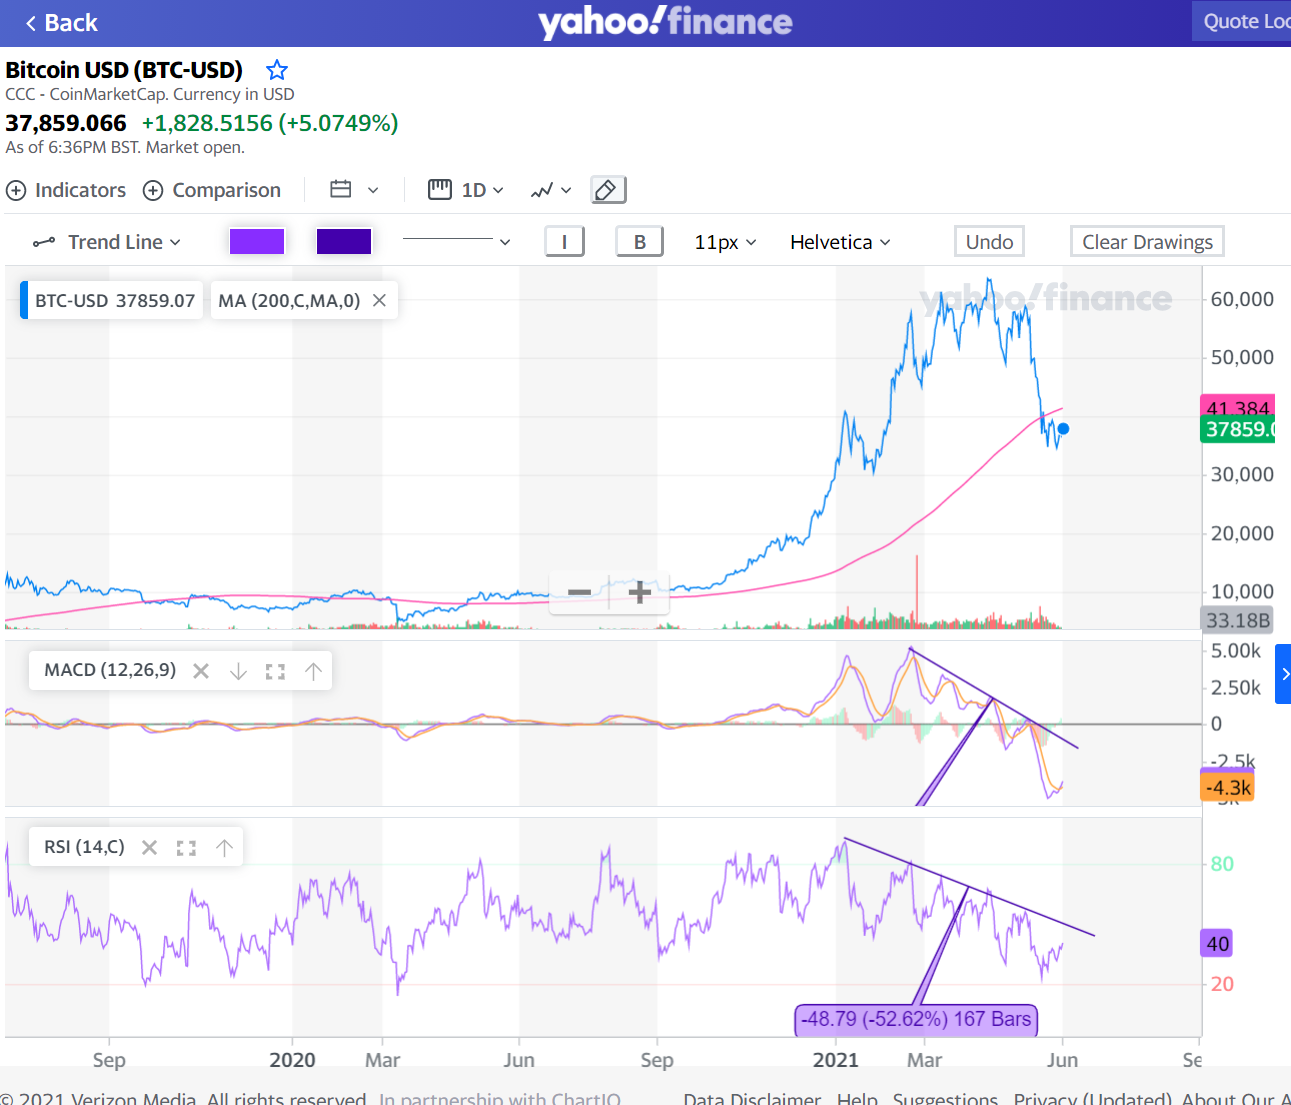Open the Comparison menu
Viewport: 1291px width, 1105px height.
[x=212, y=190]
